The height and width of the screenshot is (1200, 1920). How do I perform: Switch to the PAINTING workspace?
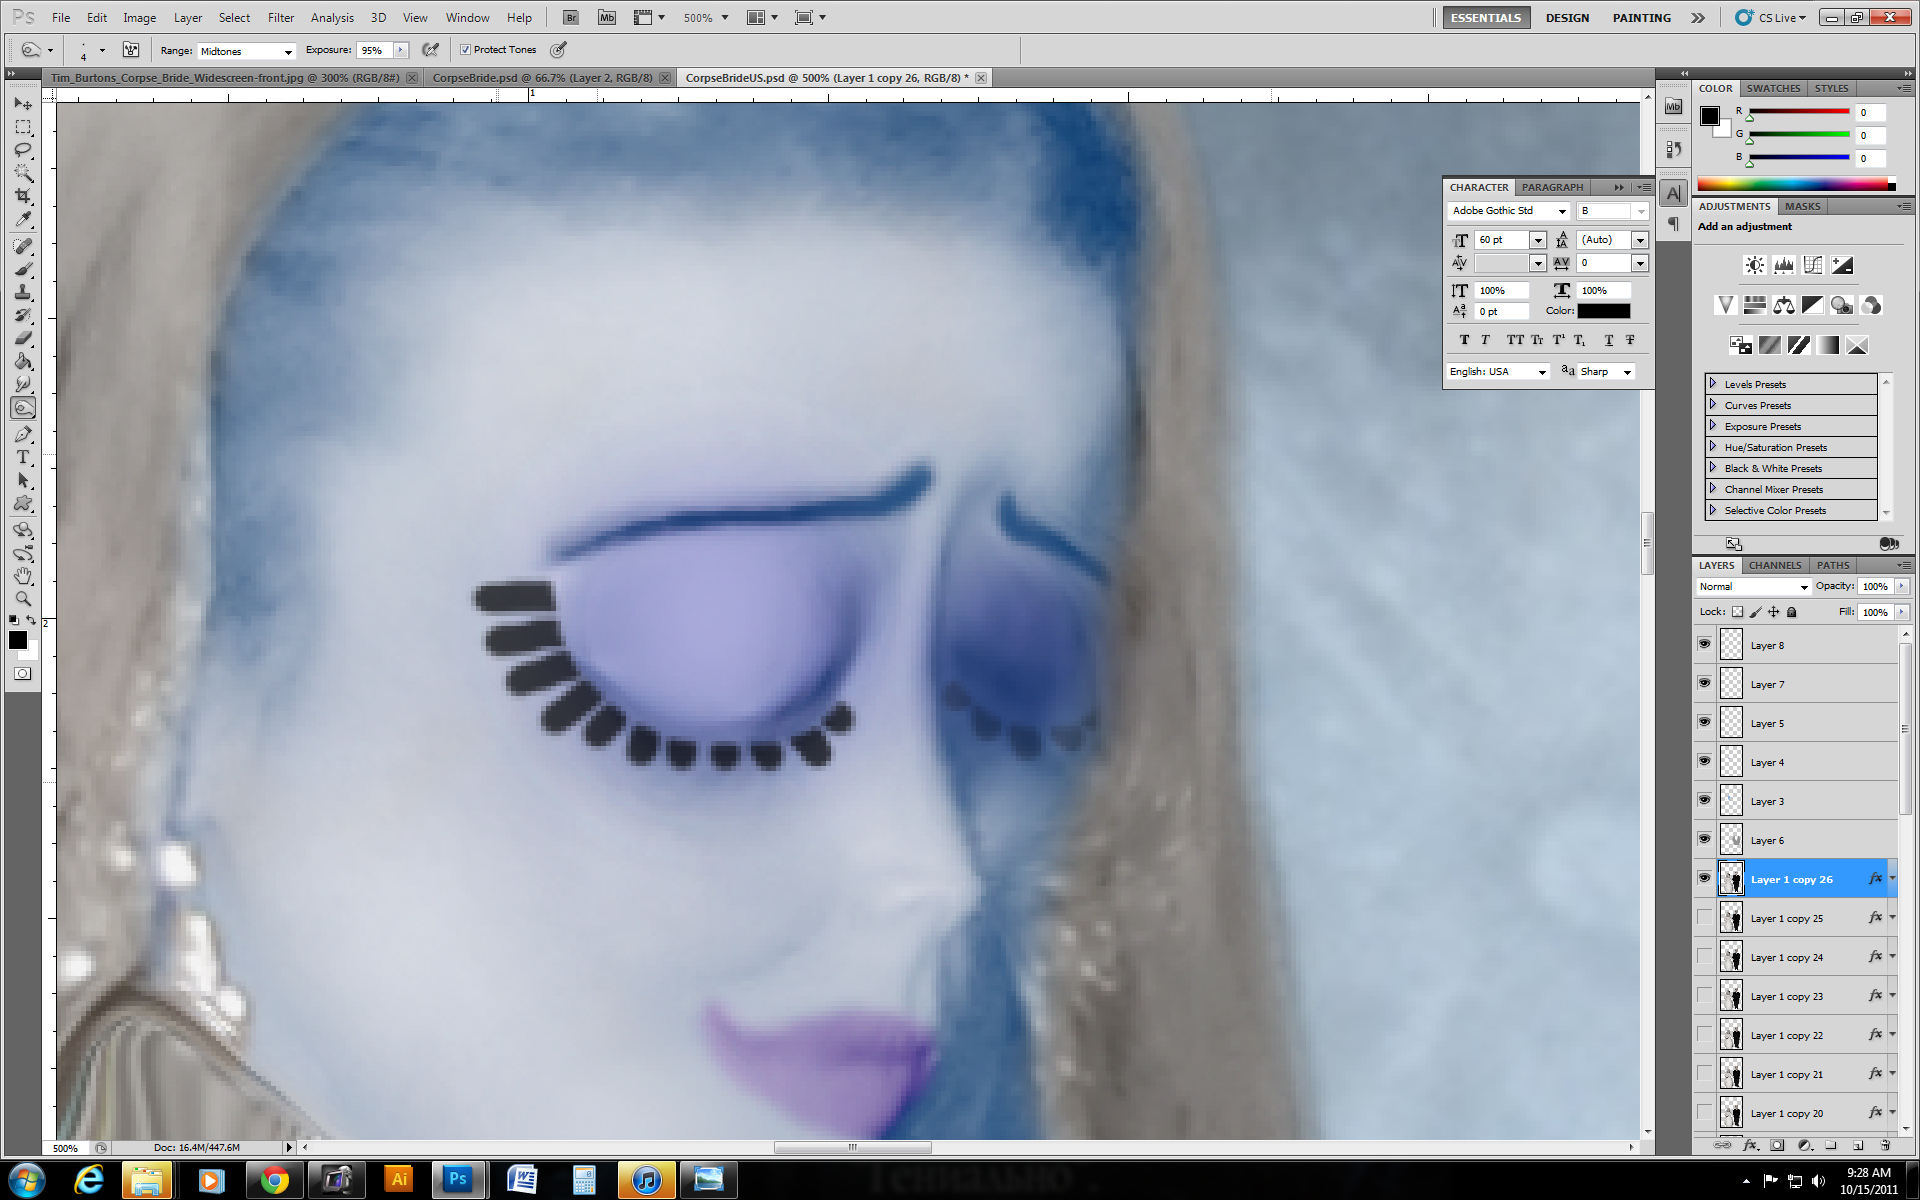coord(1641,18)
